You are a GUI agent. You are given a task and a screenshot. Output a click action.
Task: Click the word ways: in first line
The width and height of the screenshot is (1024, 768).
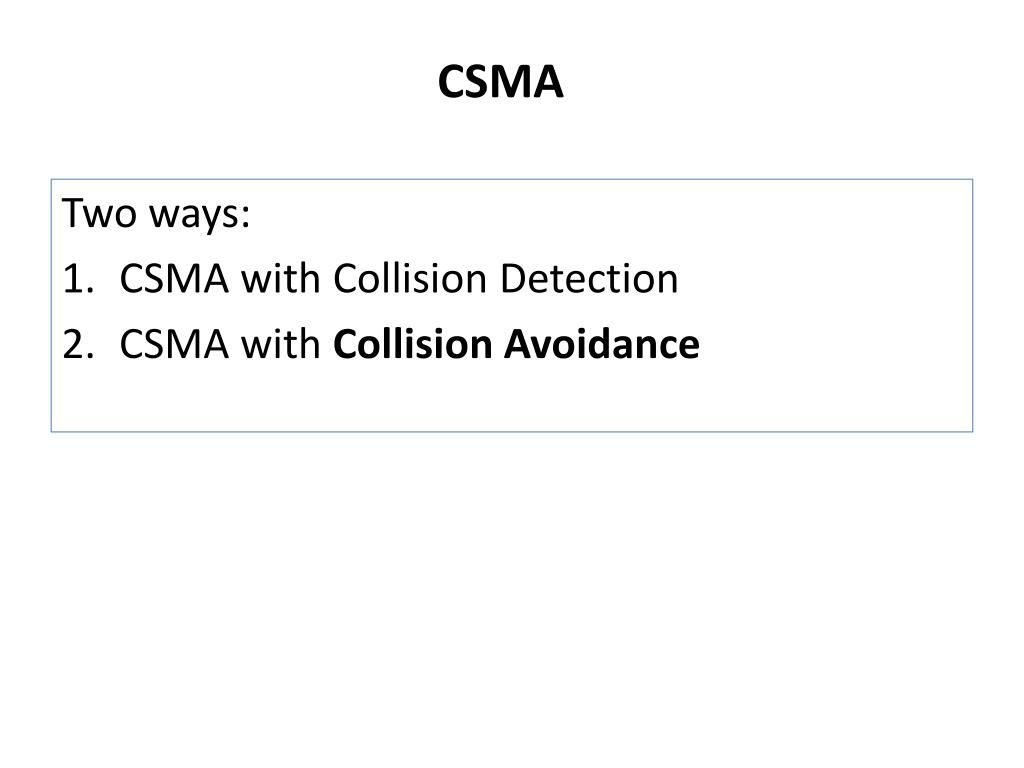point(200,216)
